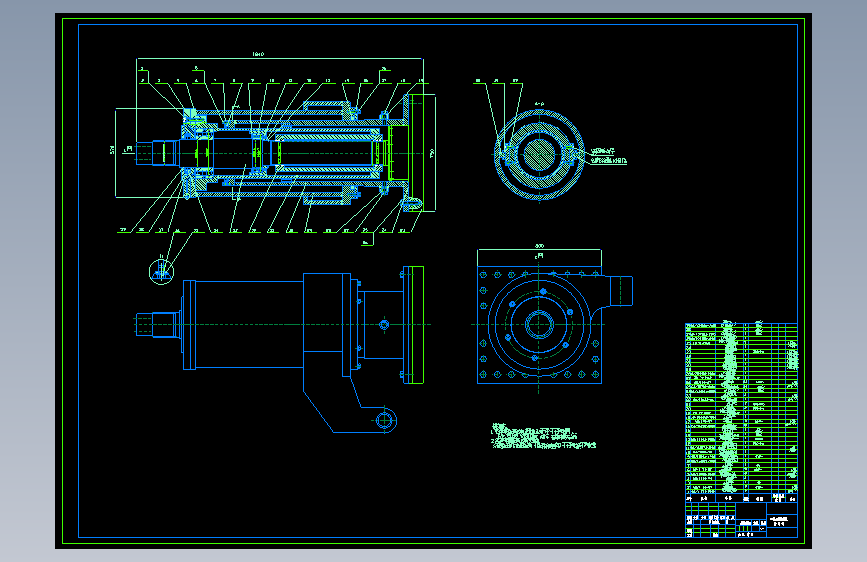The width and height of the screenshot is (867, 562).
Task: Click the hatched core of the circular section
Action: click(x=539, y=155)
